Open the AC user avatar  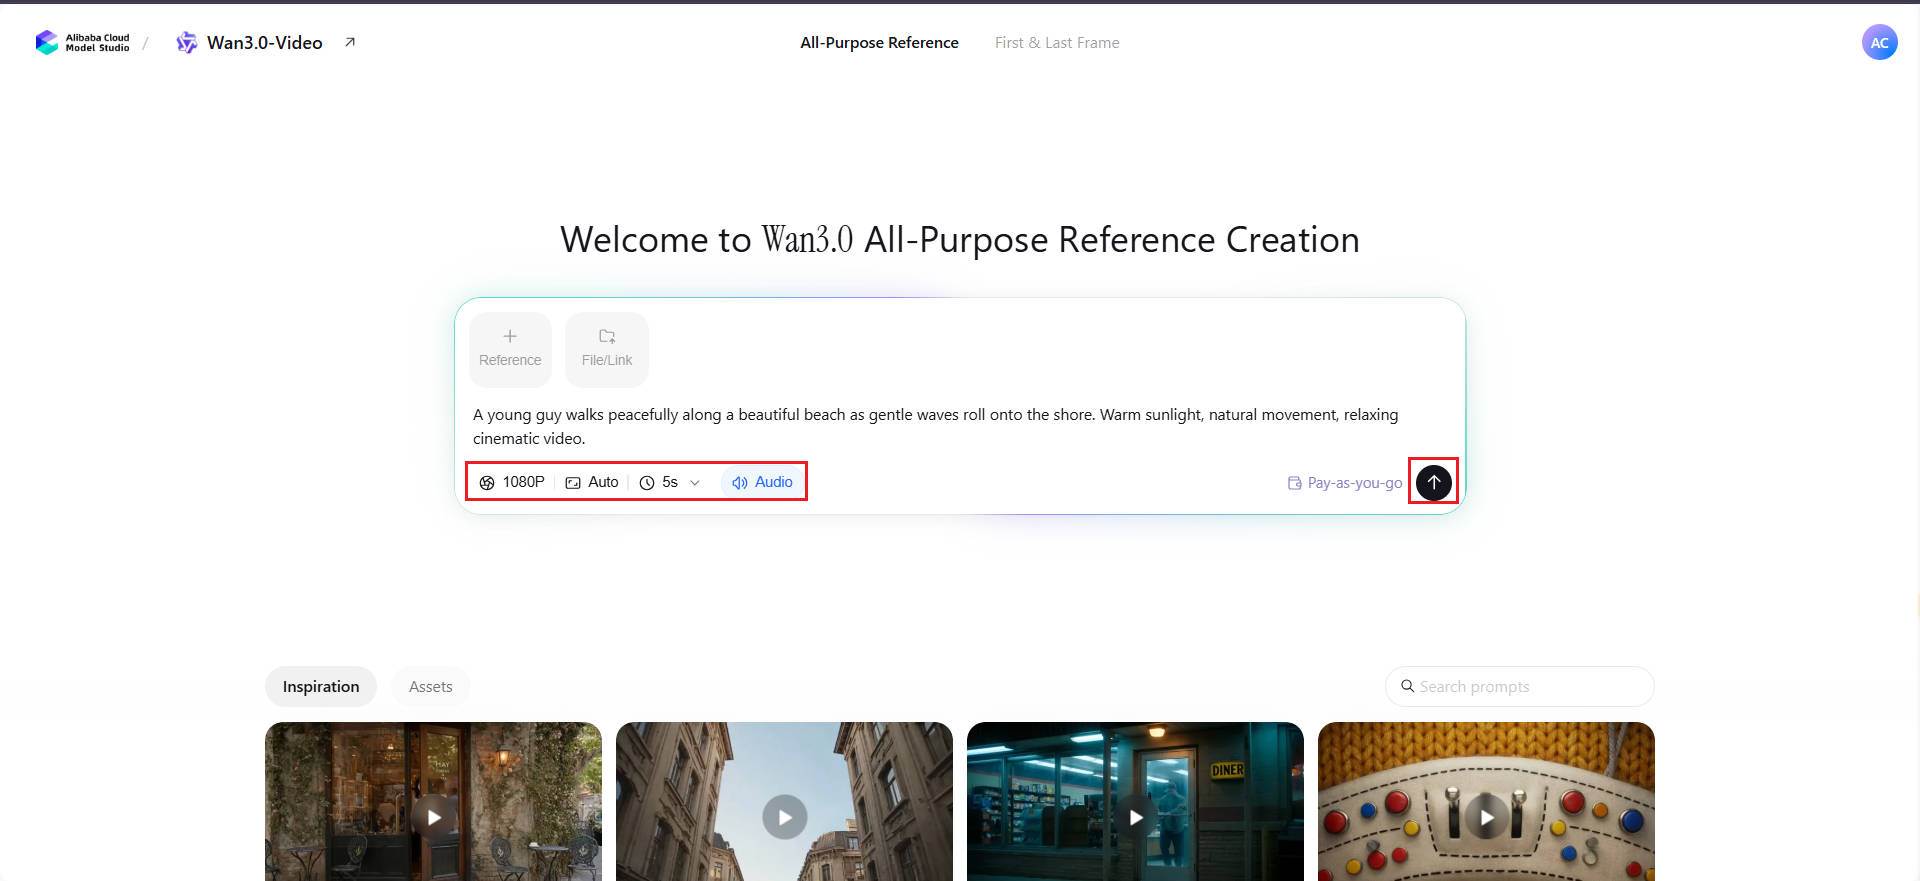[x=1879, y=42]
